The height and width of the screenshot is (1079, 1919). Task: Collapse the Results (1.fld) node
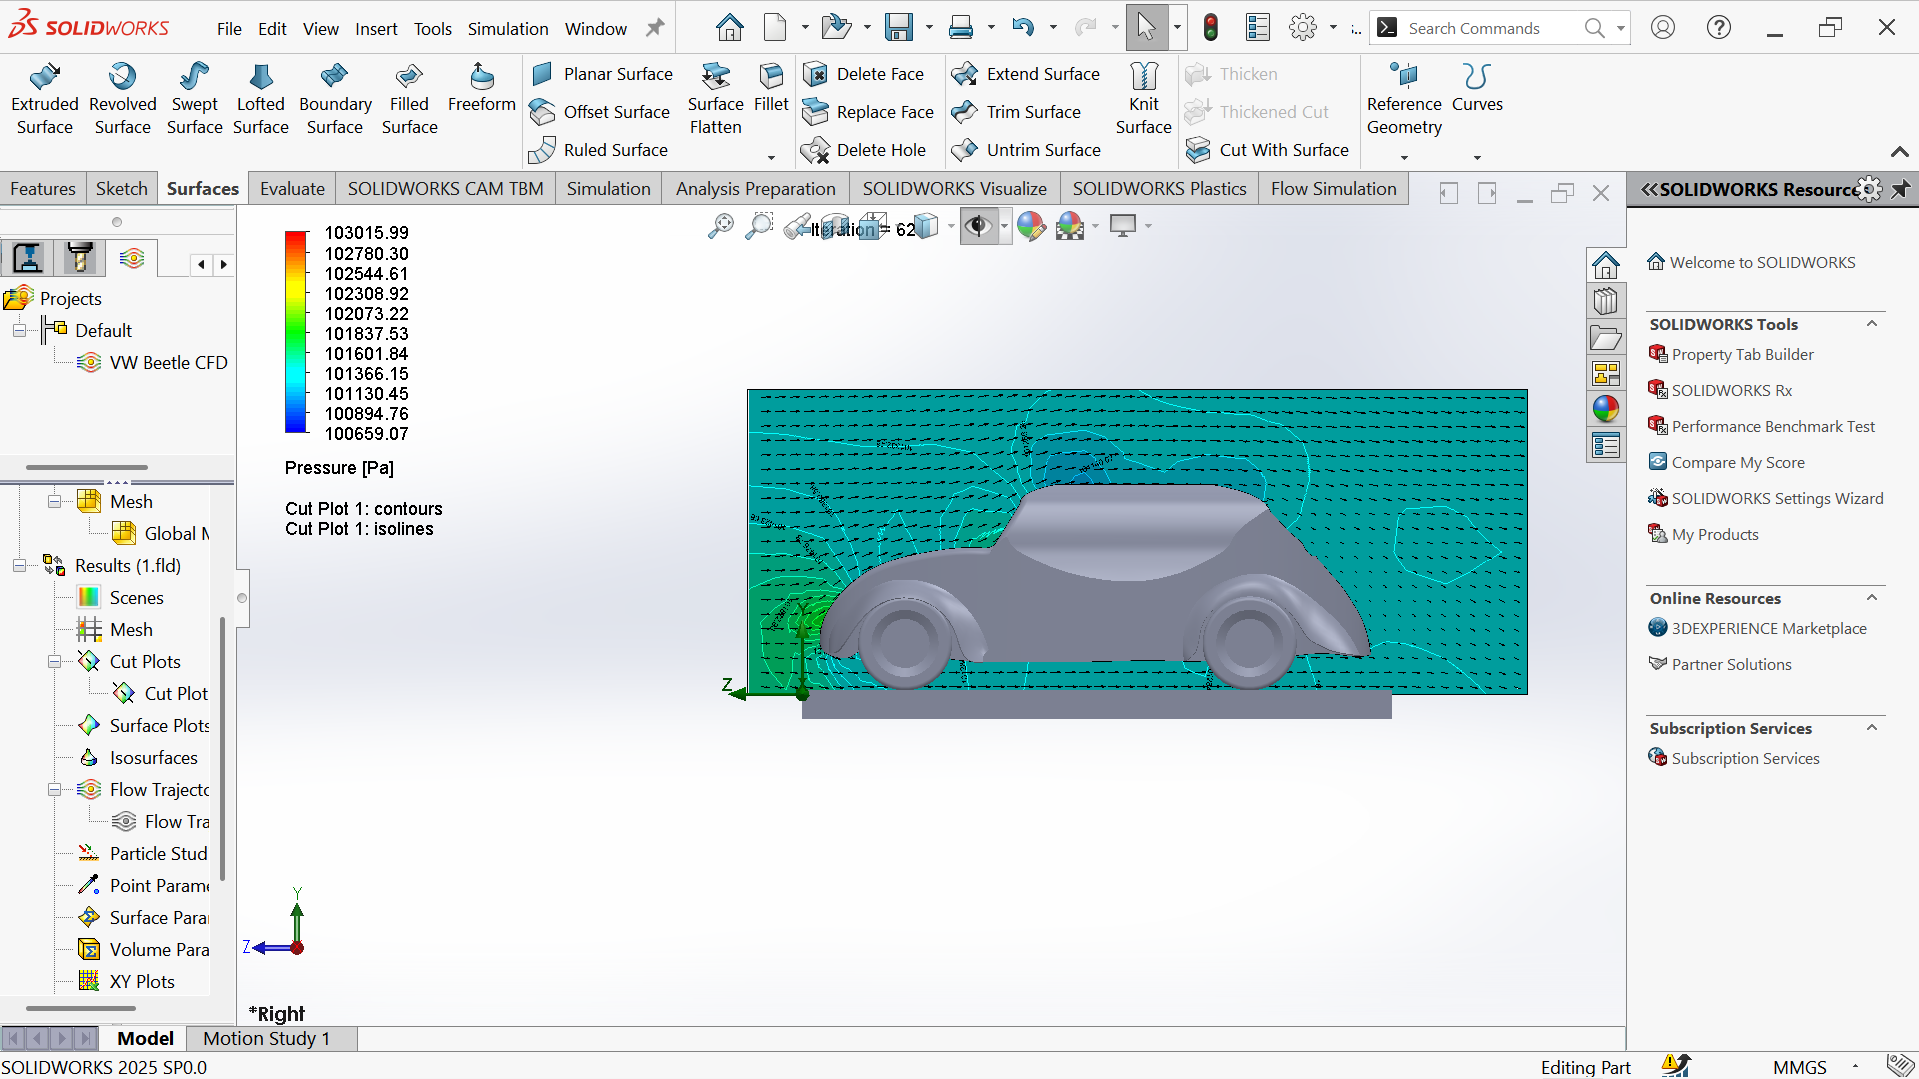tap(19, 565)
